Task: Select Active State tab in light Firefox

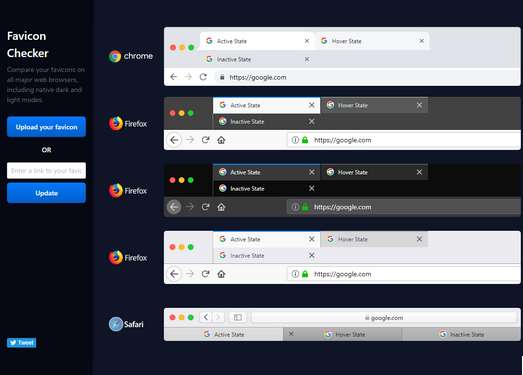Action: click(x=266, y=239)
